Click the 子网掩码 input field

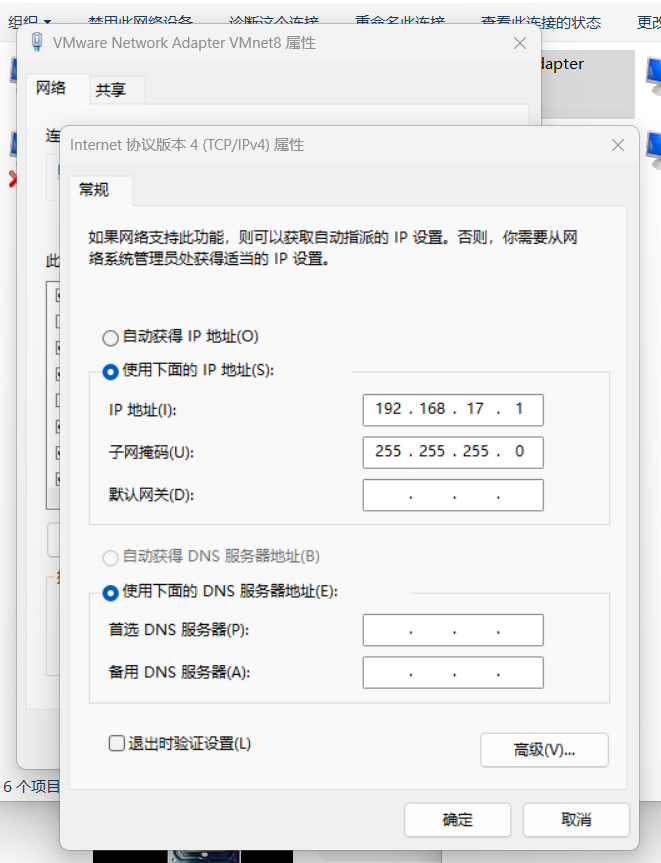[453, 452]
